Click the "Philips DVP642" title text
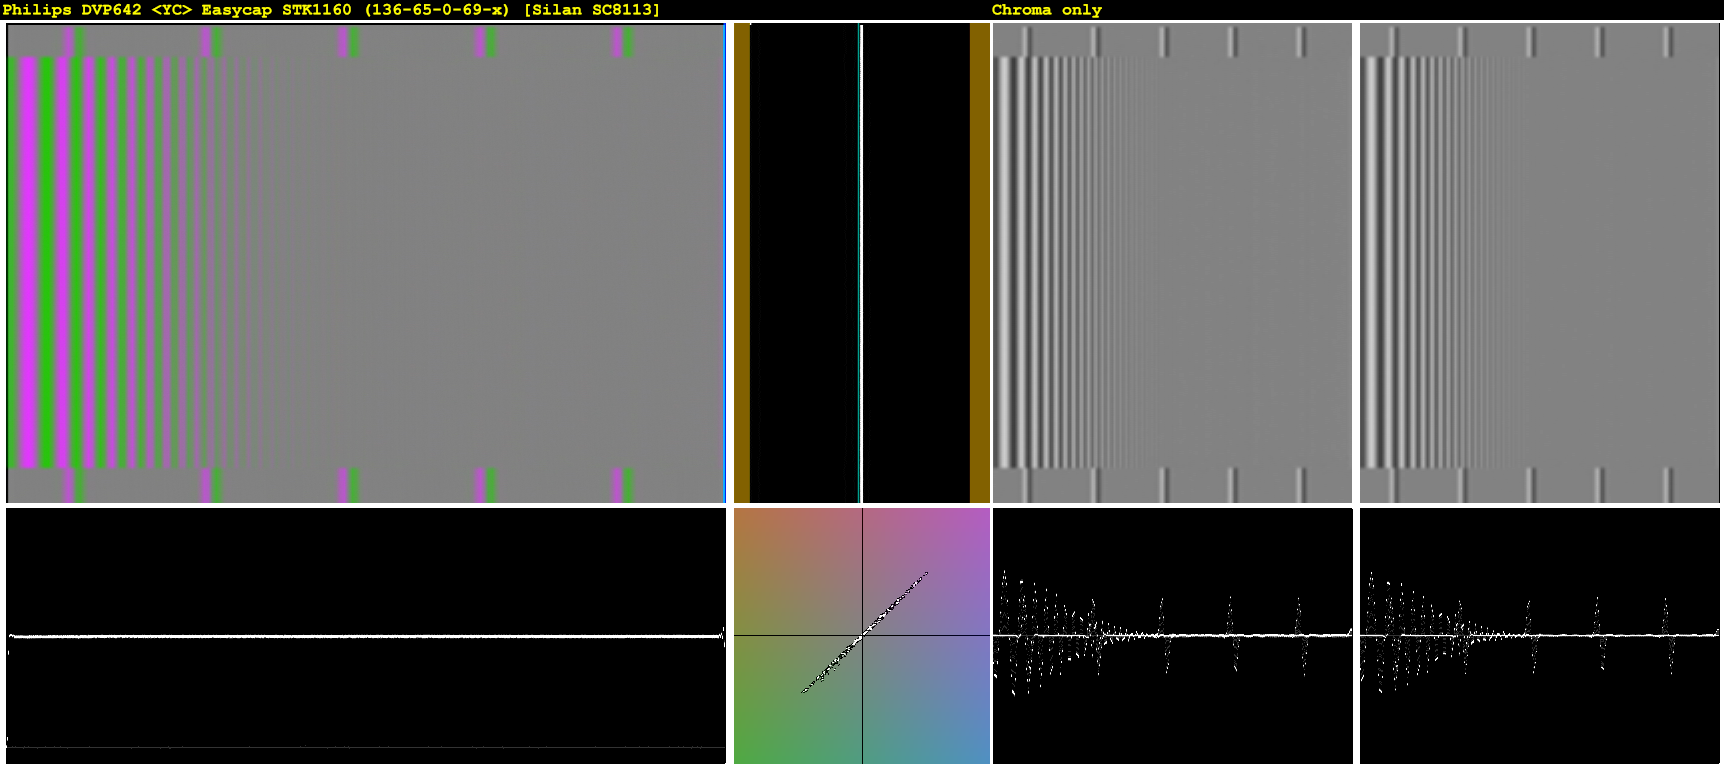 [72, 10]
